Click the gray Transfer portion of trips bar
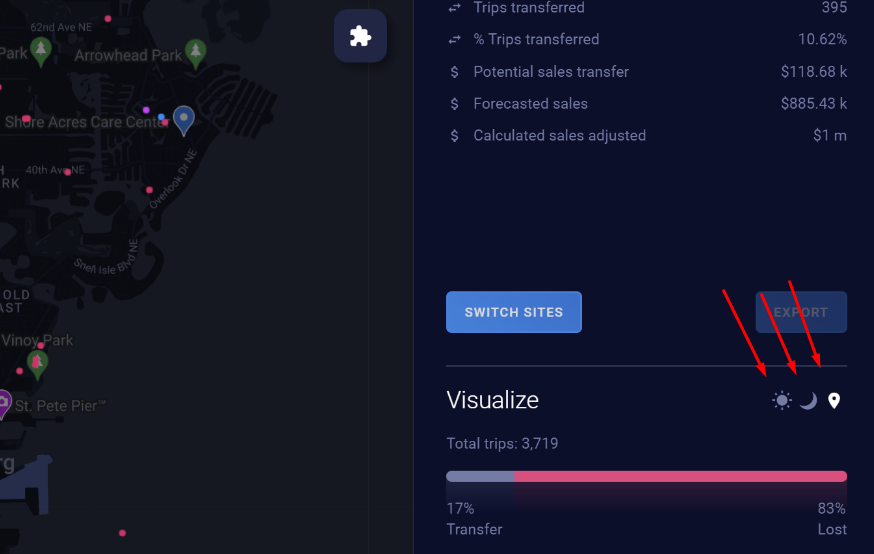The image size is (874, 554). click(480, 476)
